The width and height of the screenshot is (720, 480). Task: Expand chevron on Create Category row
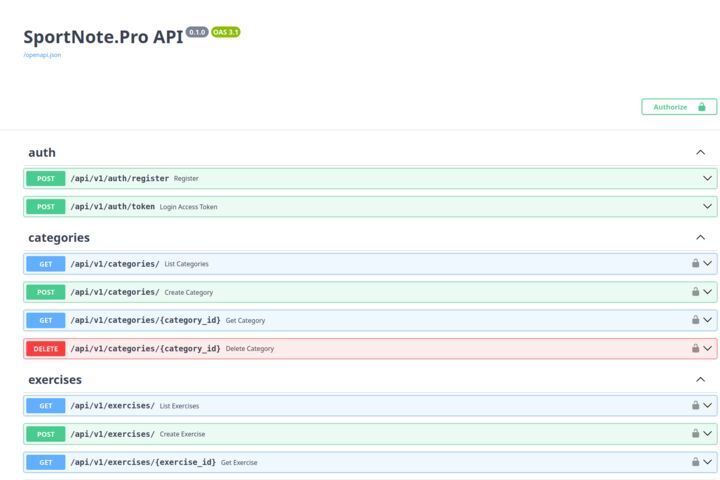(x=707, y=292)
